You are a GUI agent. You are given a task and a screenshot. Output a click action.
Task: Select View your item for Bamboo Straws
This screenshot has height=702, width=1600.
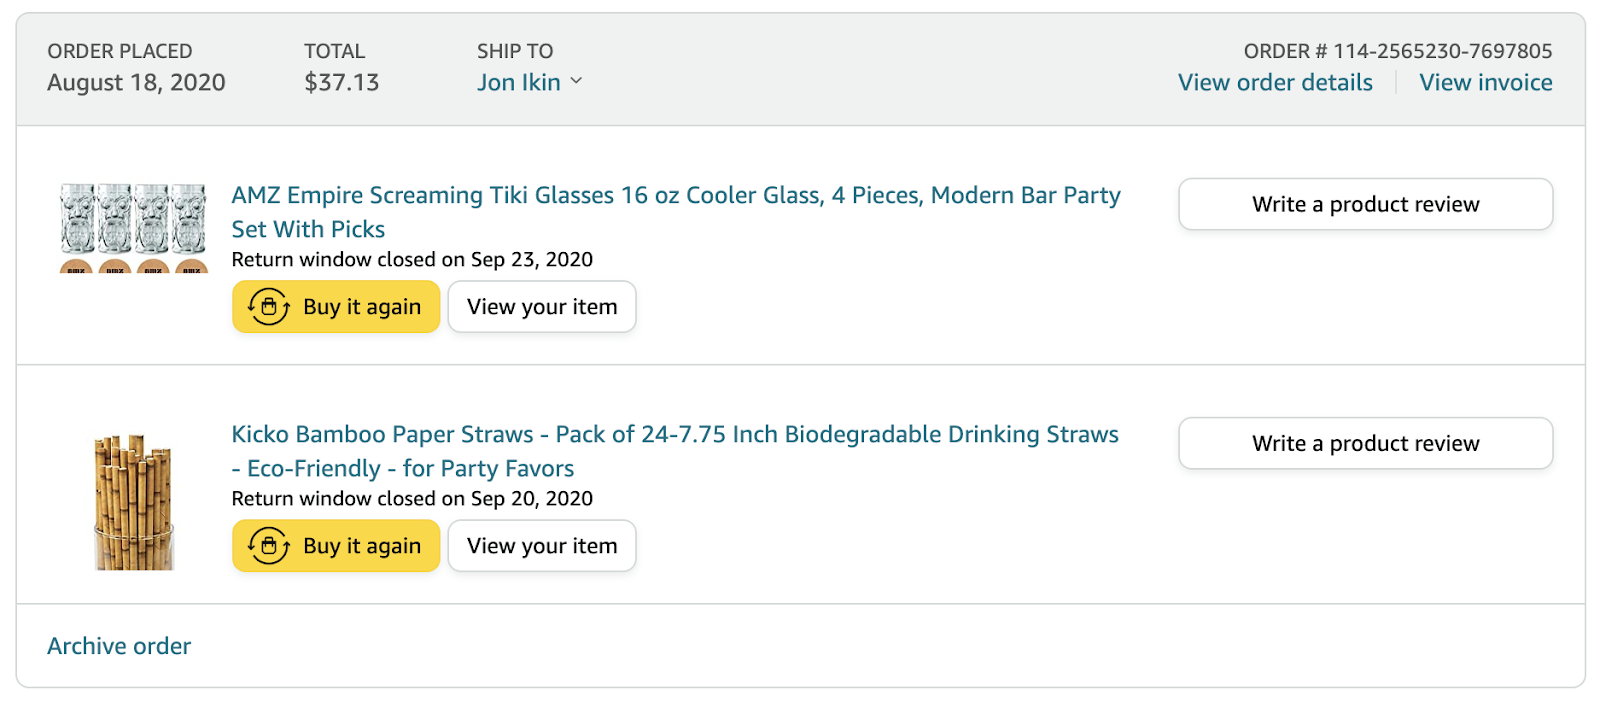542,546
